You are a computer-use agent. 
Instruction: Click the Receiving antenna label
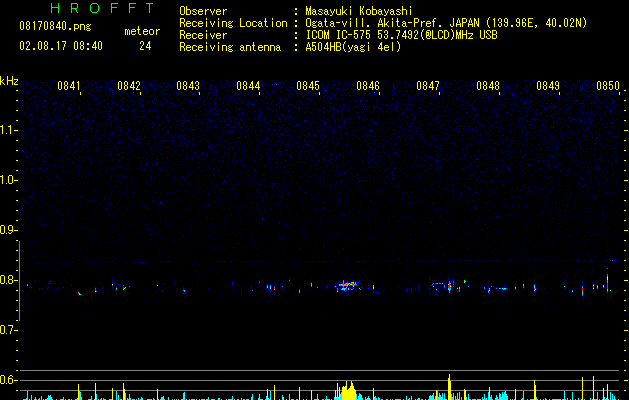pyautogui.click(x=230, y=47)
